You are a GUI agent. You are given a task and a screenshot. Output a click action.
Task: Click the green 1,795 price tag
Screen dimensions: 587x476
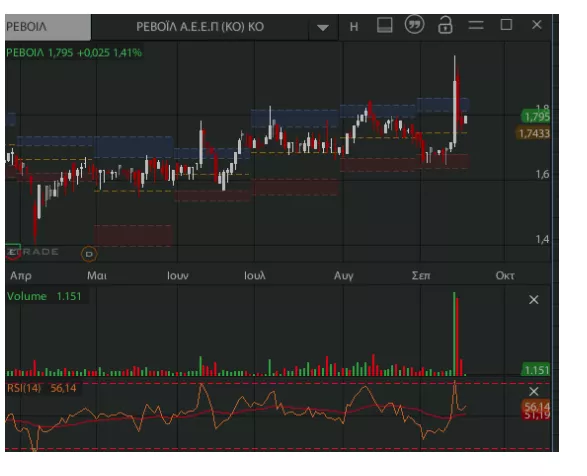pyautogui.click(x=536, y=117)
